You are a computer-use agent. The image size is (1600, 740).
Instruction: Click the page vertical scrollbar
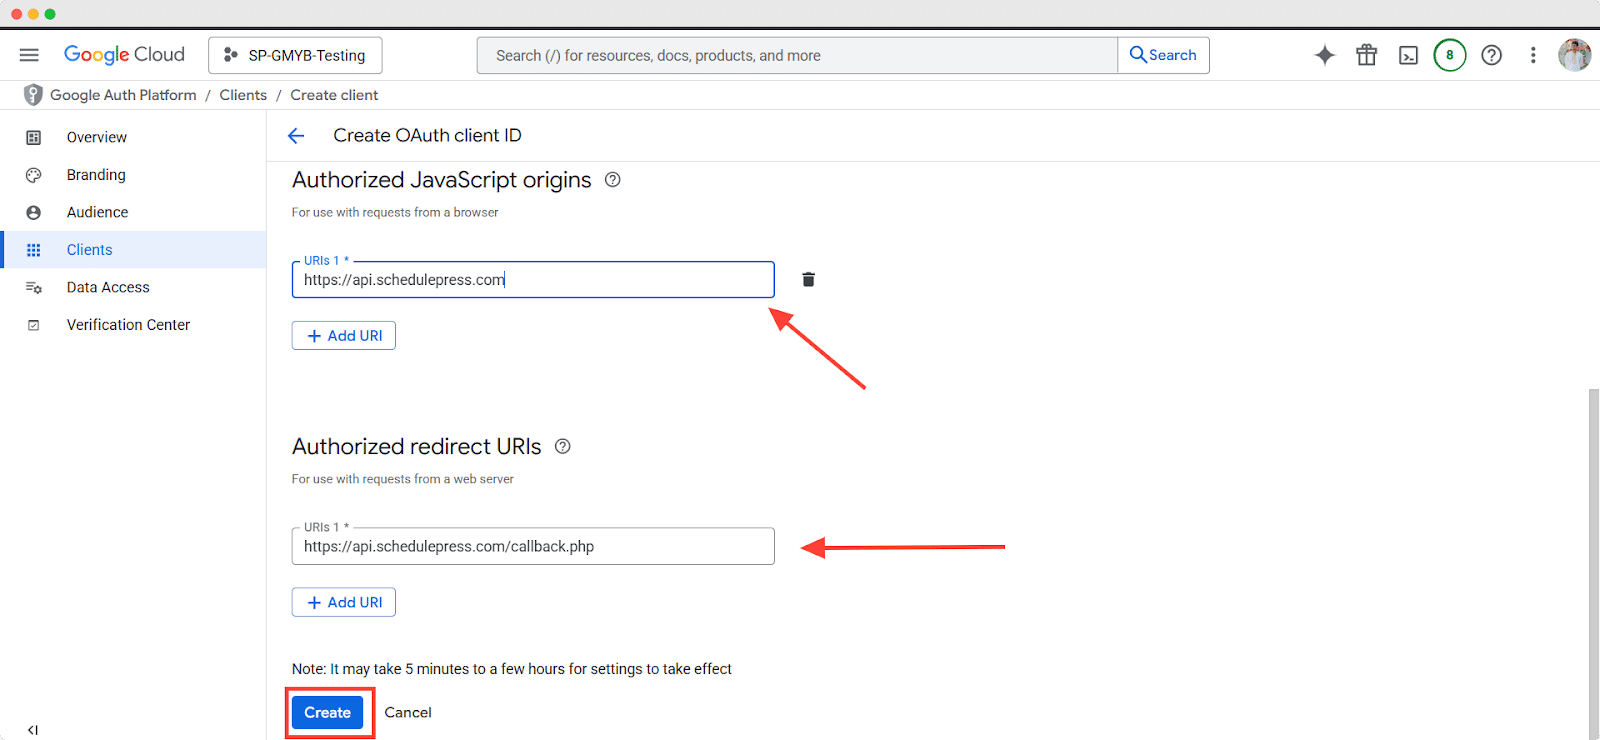pos(1594,564)
